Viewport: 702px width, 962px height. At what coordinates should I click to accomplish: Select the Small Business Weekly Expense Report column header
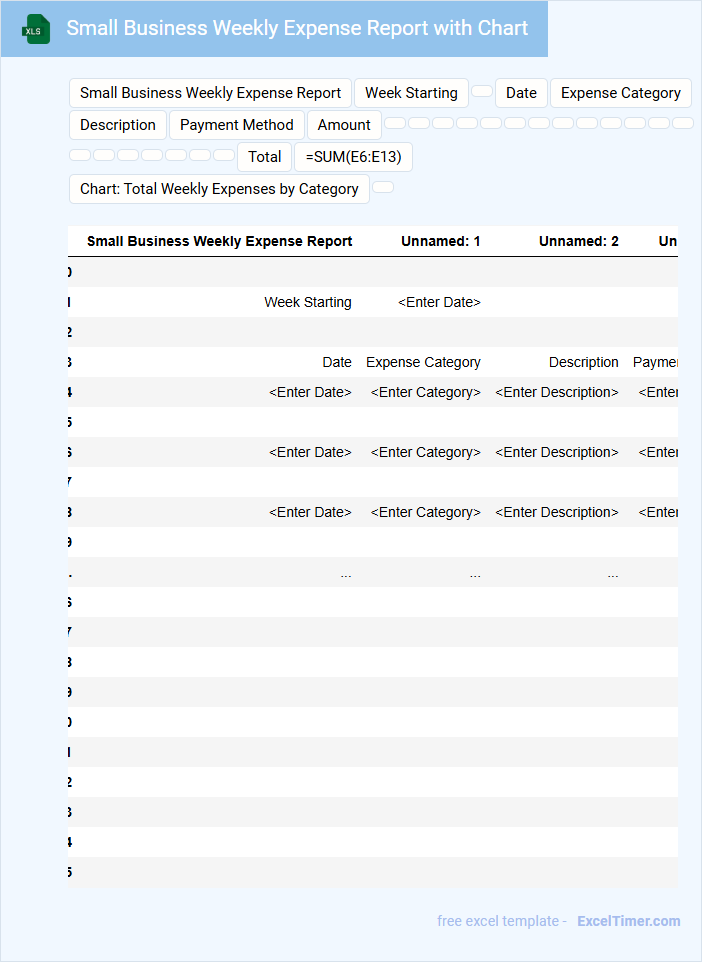point(219,241)
